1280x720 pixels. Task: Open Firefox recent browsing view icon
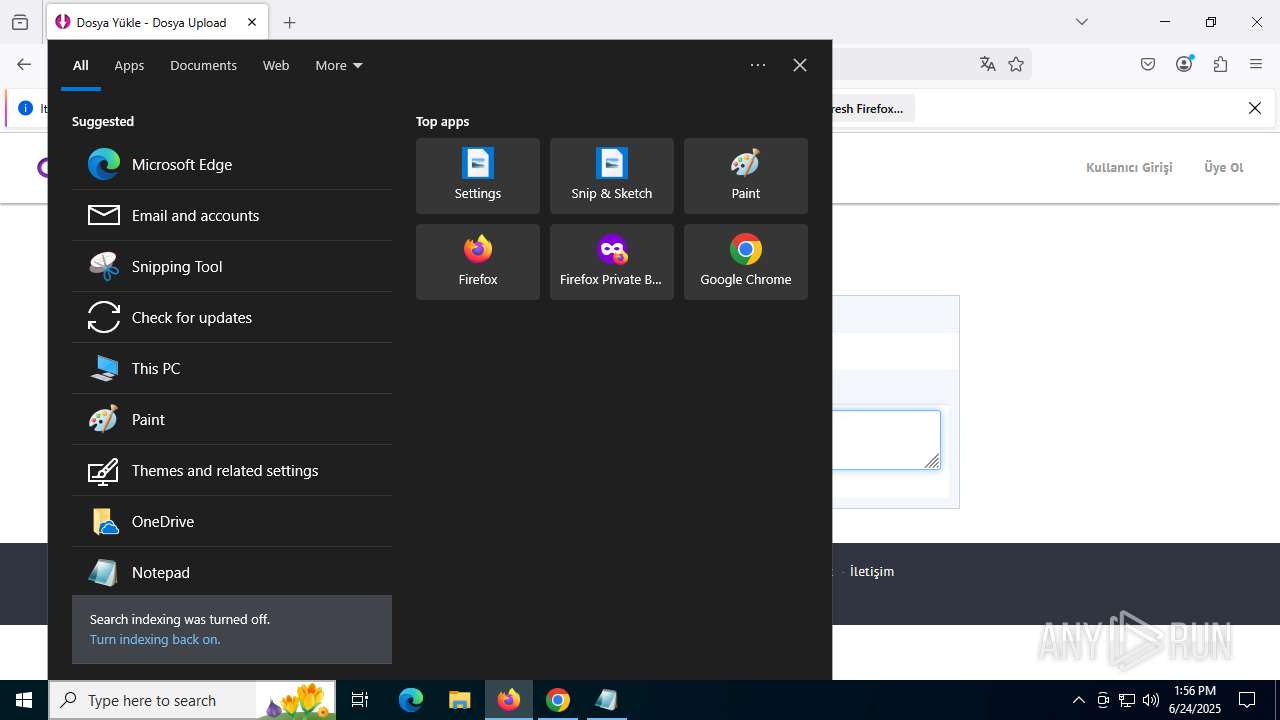tap(20, 22)
